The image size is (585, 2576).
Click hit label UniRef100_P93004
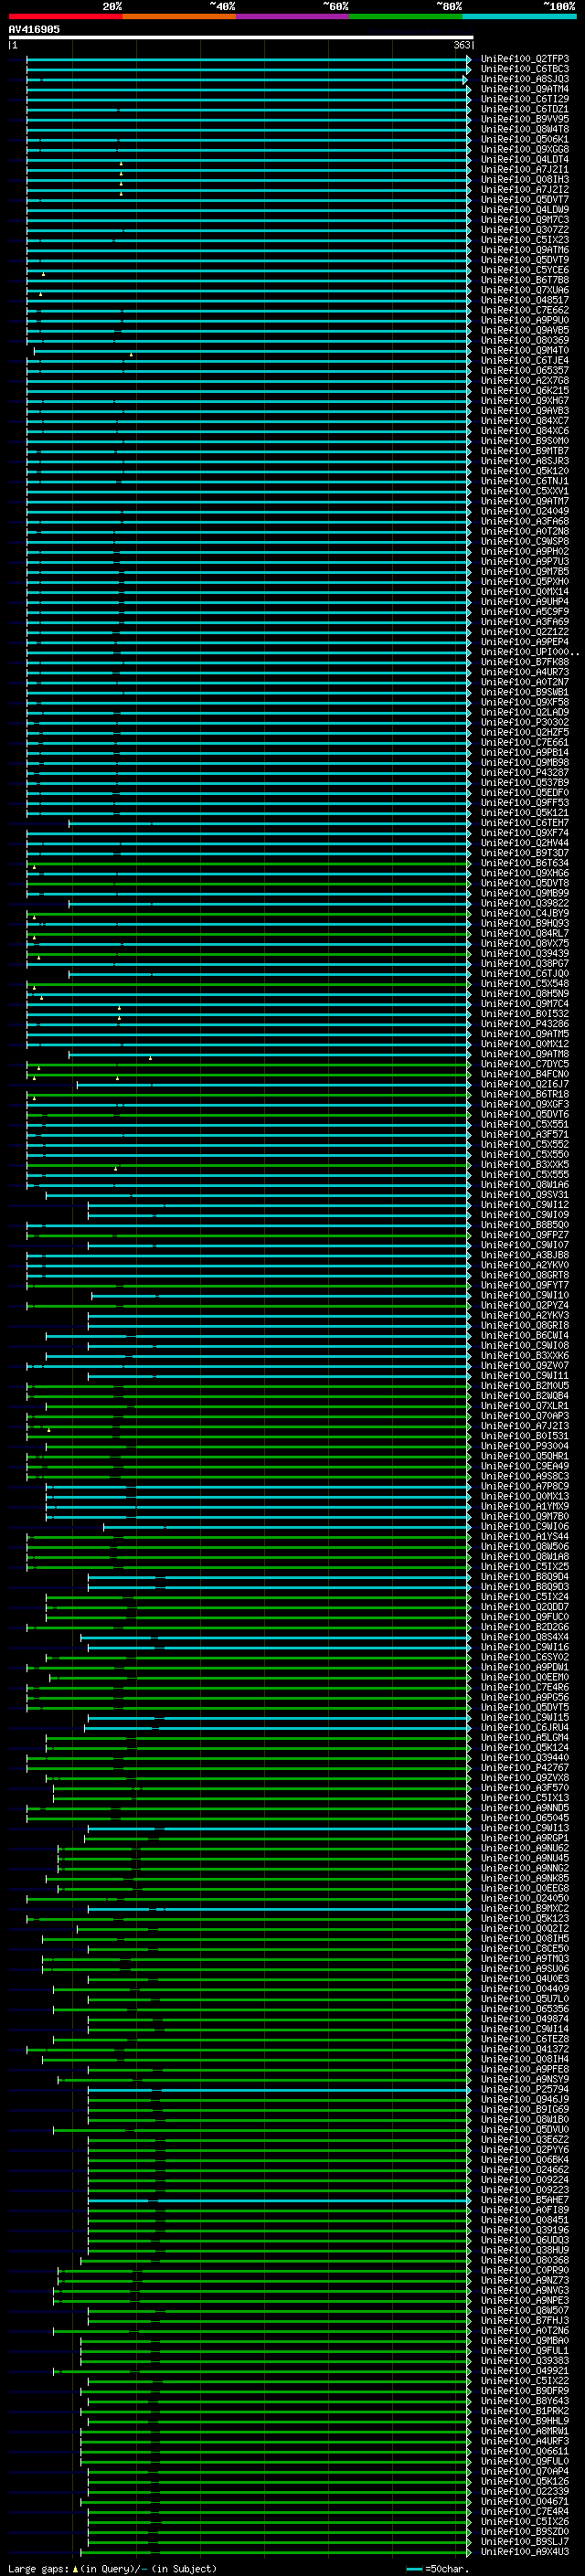[525, 1446]
